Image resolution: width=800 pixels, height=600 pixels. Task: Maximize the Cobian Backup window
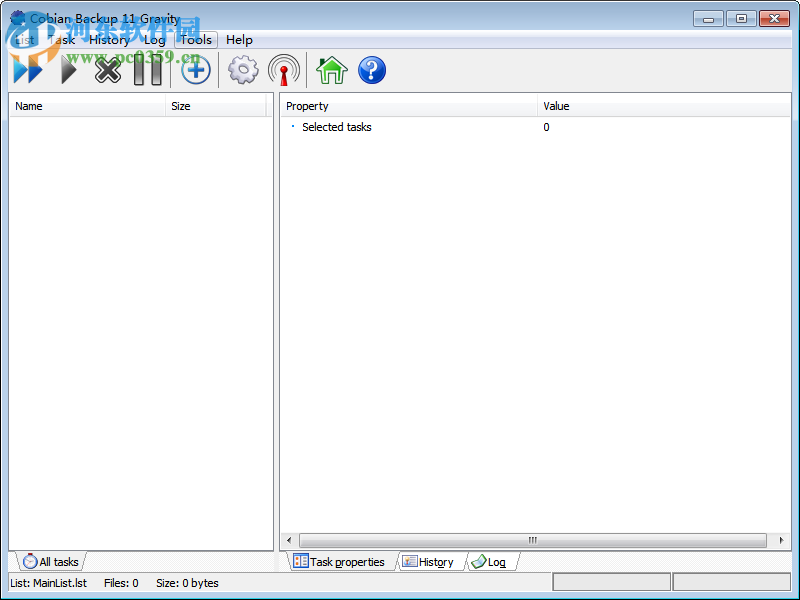click(741, 19)
